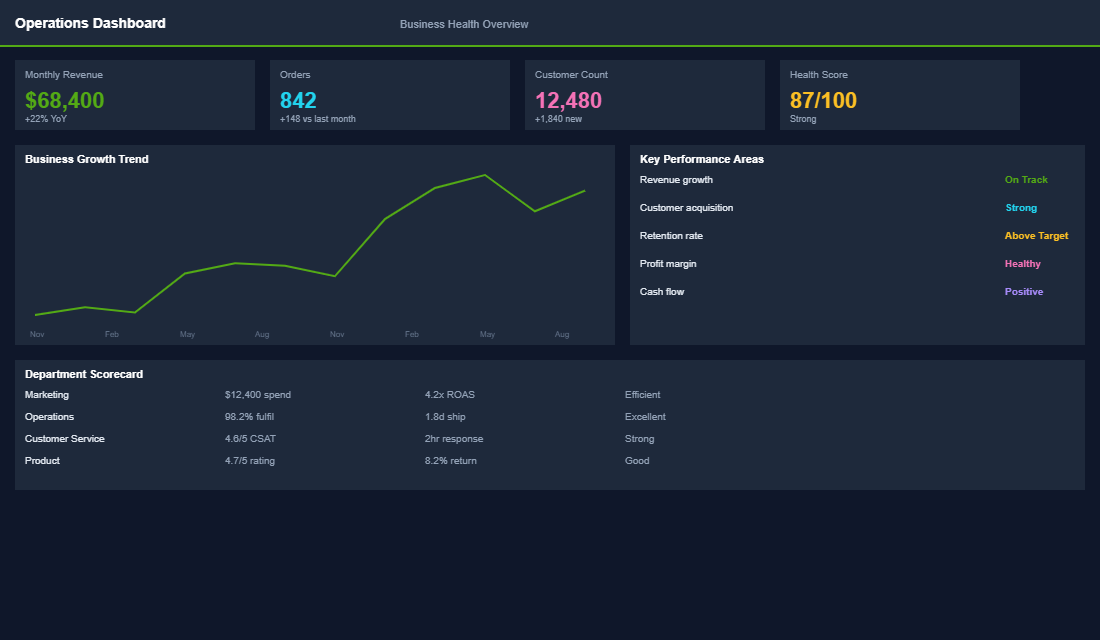Select the Customer Count card
Screen dimensions: 1100x640
tap(644, 95)
